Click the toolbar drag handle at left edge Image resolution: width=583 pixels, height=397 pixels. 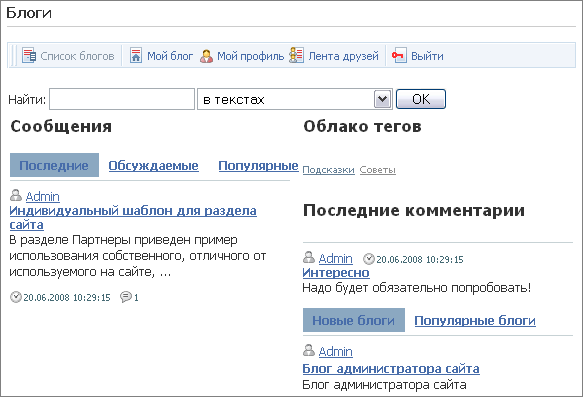(x=13, y=55)
